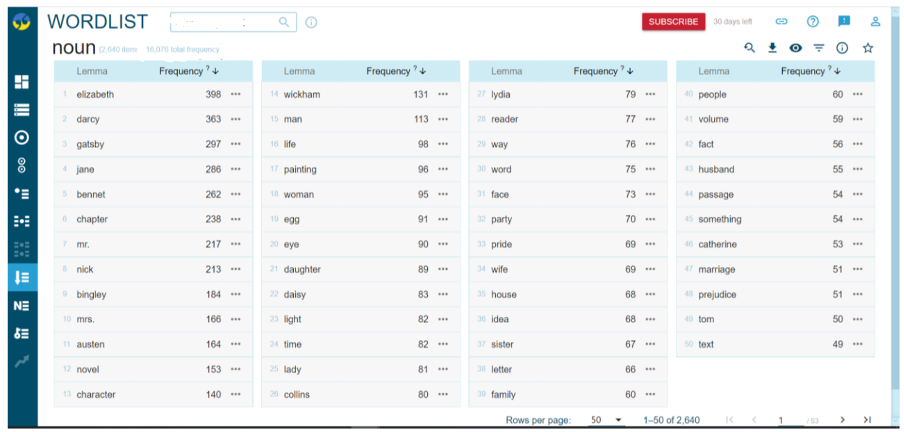Expand the options menu for elizabeth
904x432 pixels.
click(236, 94)
